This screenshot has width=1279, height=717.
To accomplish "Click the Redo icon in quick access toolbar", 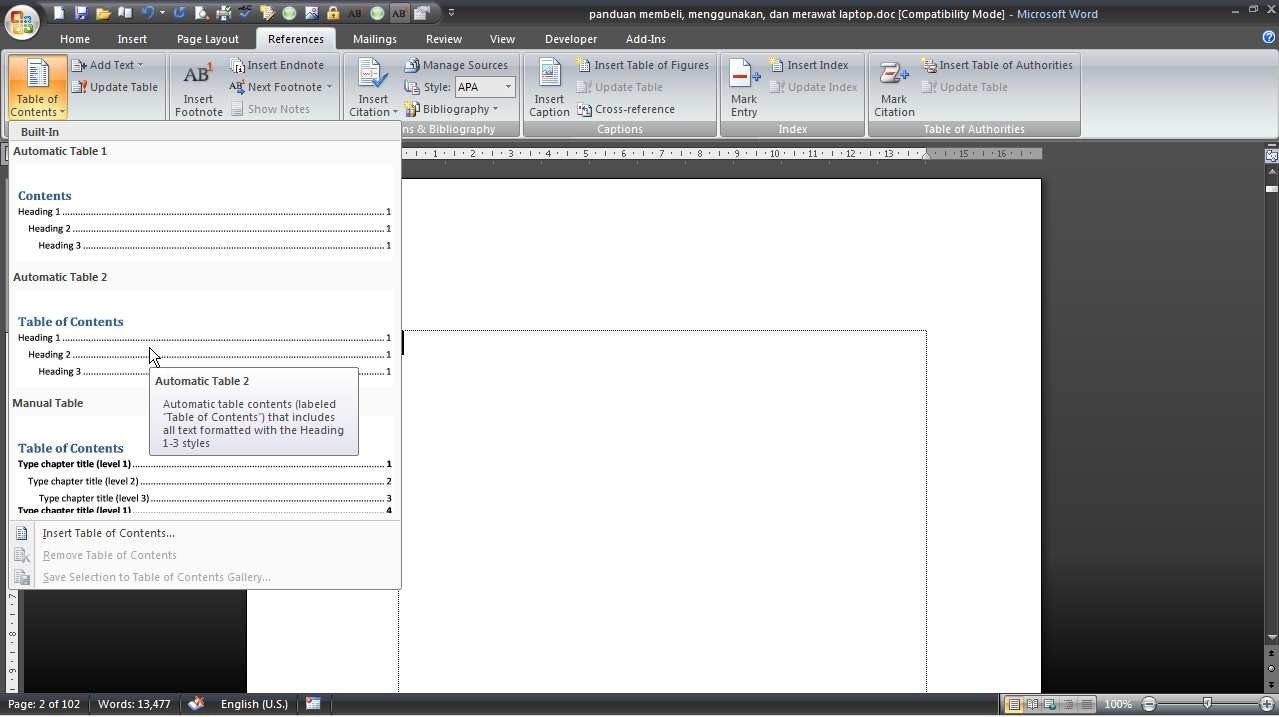I will pos(180,13).
